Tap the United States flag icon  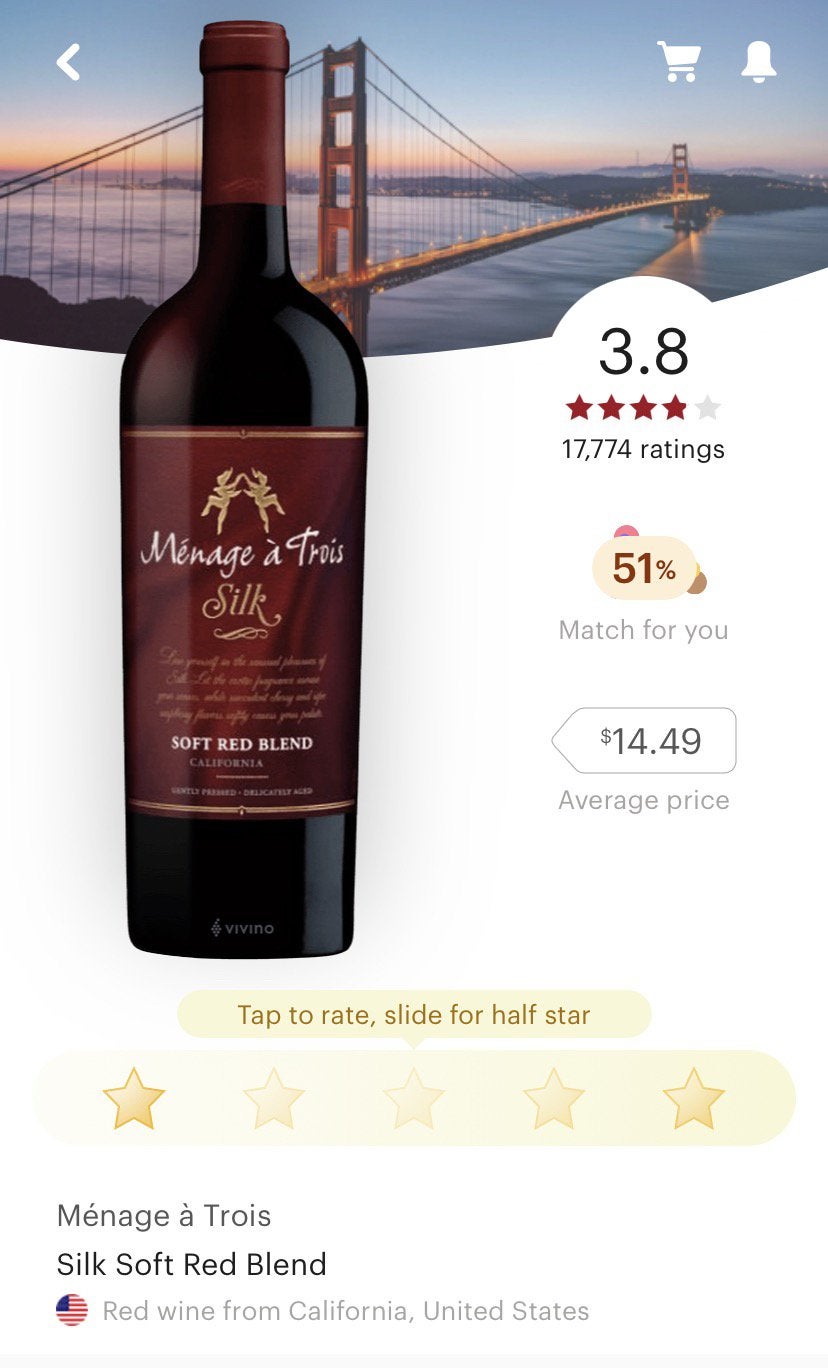72,1310
